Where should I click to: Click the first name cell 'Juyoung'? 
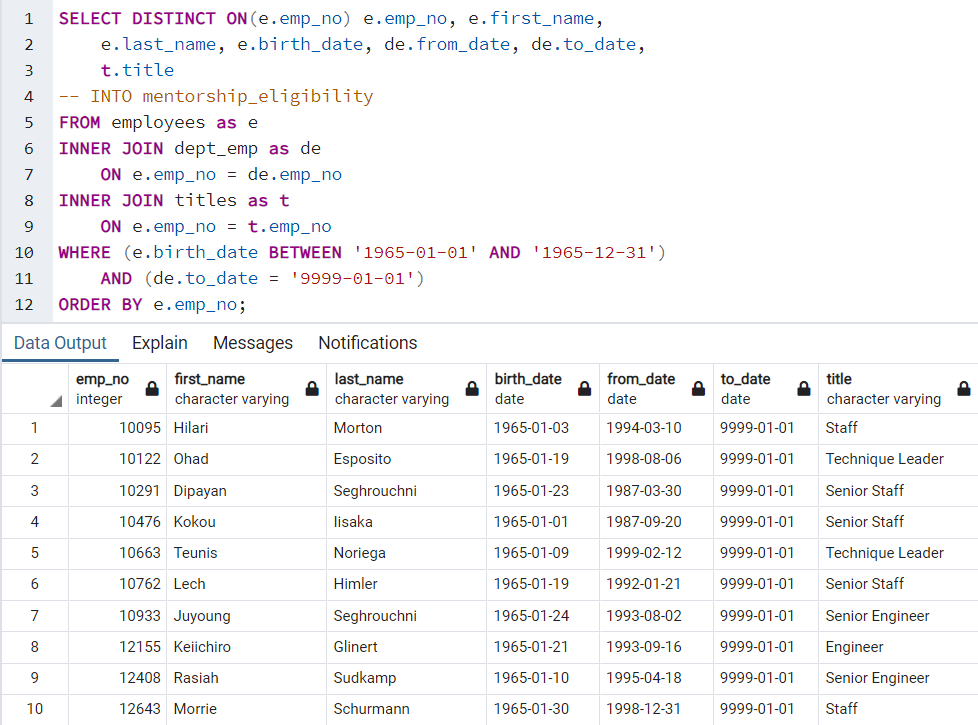tap(246, 616)
